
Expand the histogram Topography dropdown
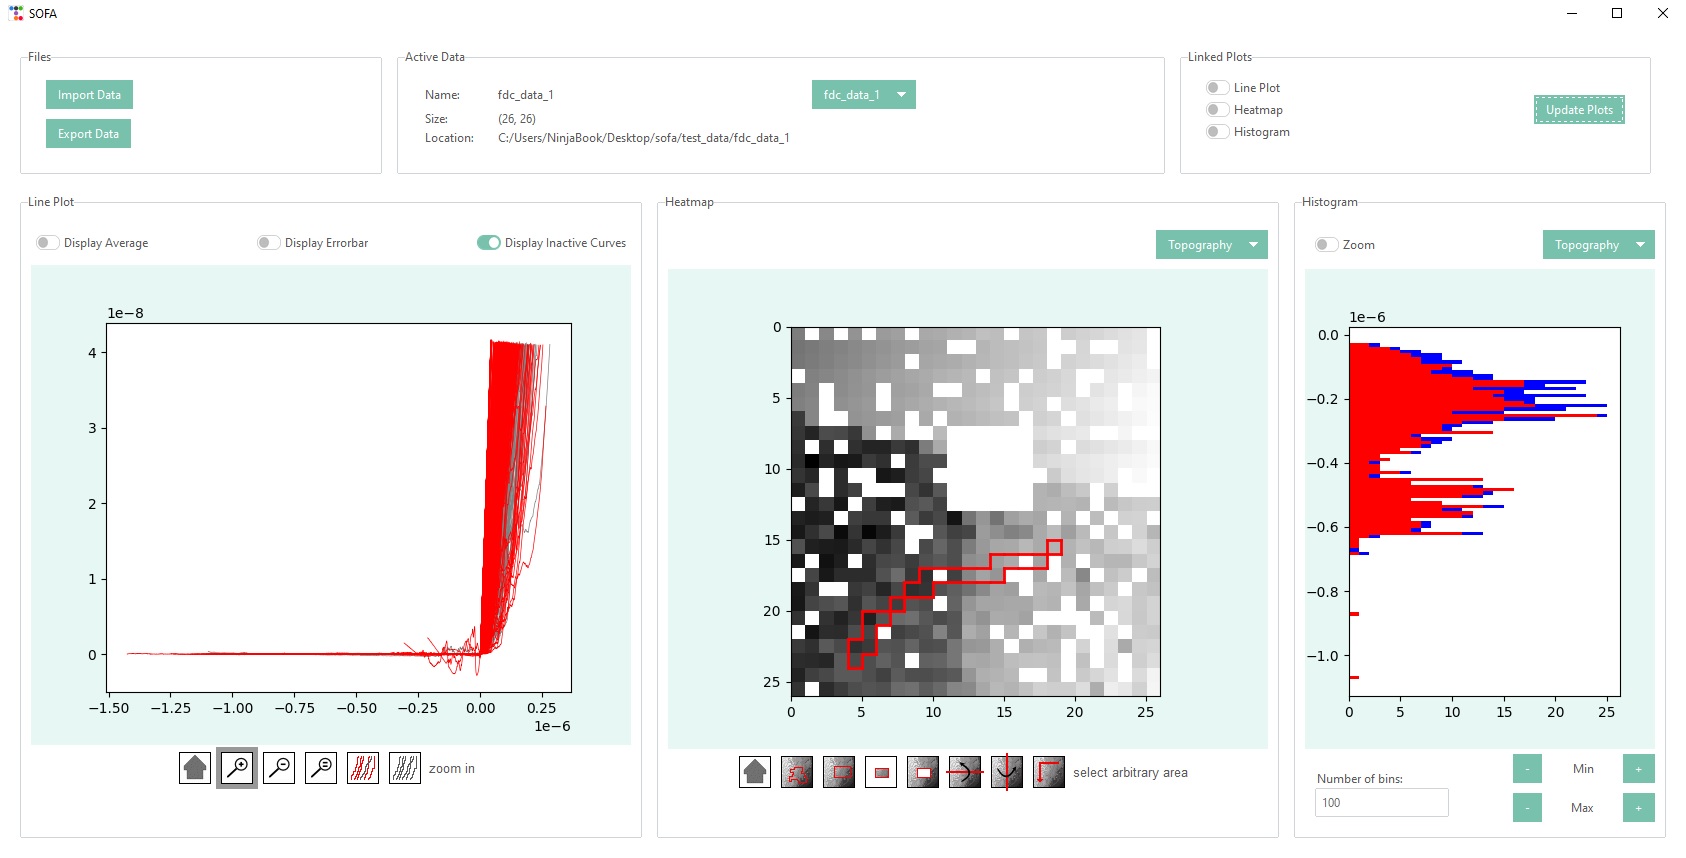1598,245
